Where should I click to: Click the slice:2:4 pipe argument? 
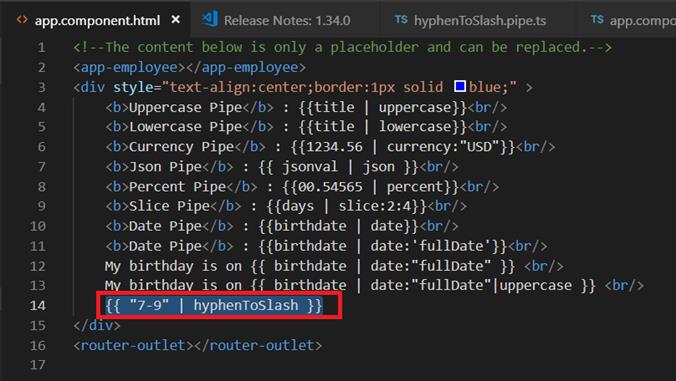(x=375, y=206)
